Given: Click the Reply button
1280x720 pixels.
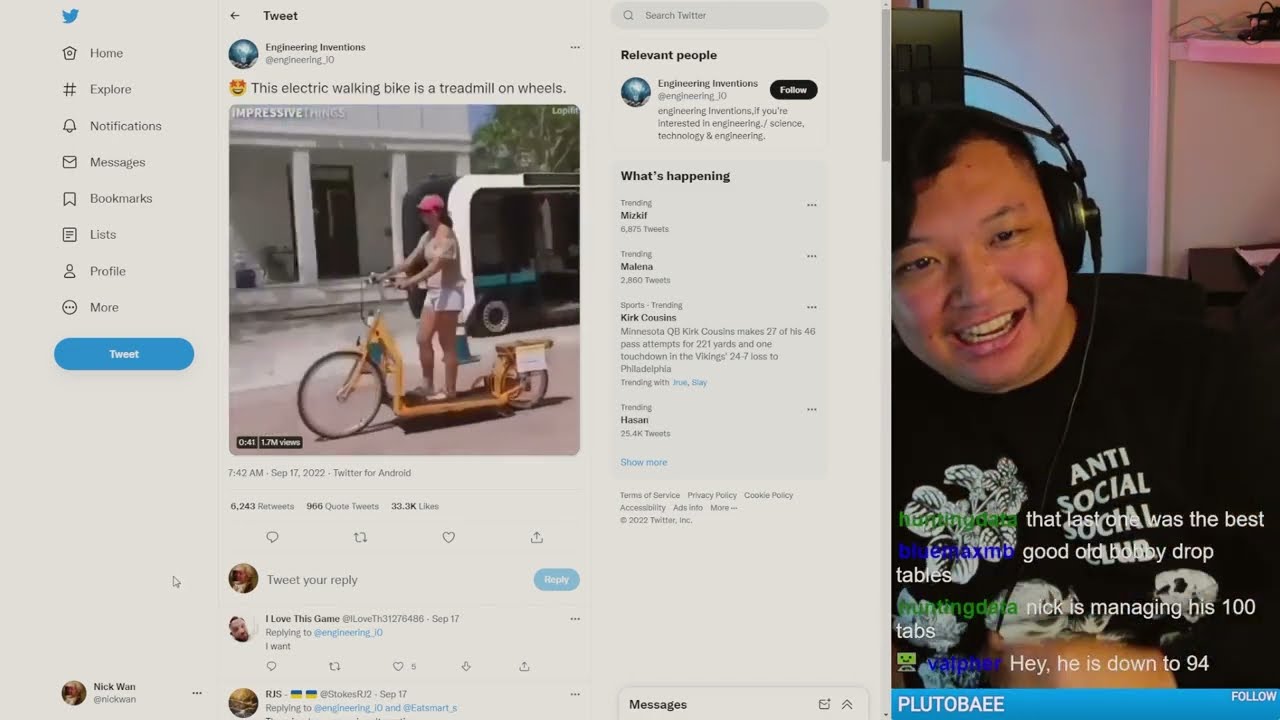Looking at the screenshot, I should click(x=556, y=579).
